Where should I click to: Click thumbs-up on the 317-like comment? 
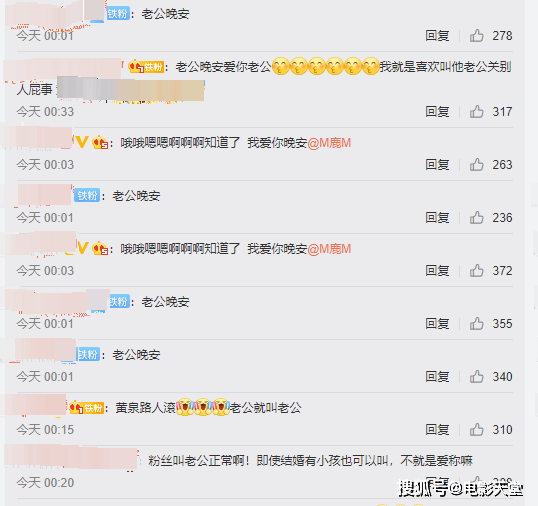coord(477,111)
